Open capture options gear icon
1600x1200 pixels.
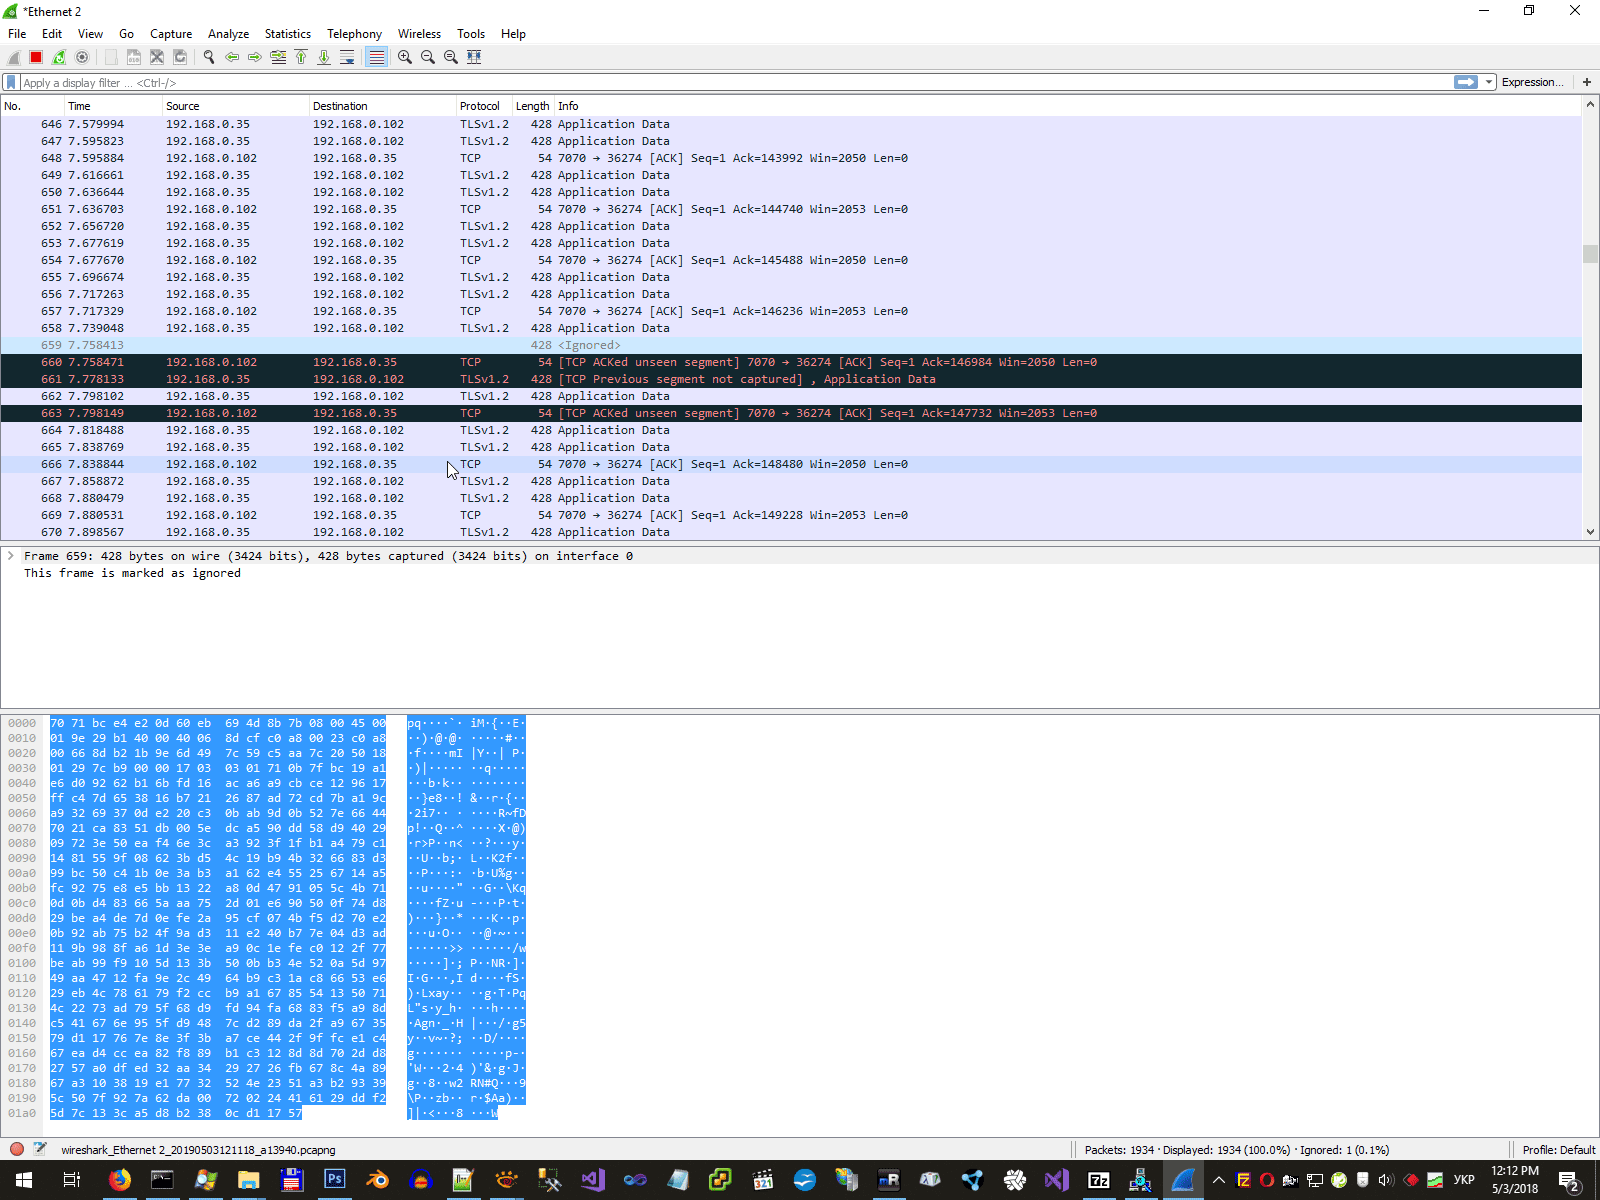(82, 57)
